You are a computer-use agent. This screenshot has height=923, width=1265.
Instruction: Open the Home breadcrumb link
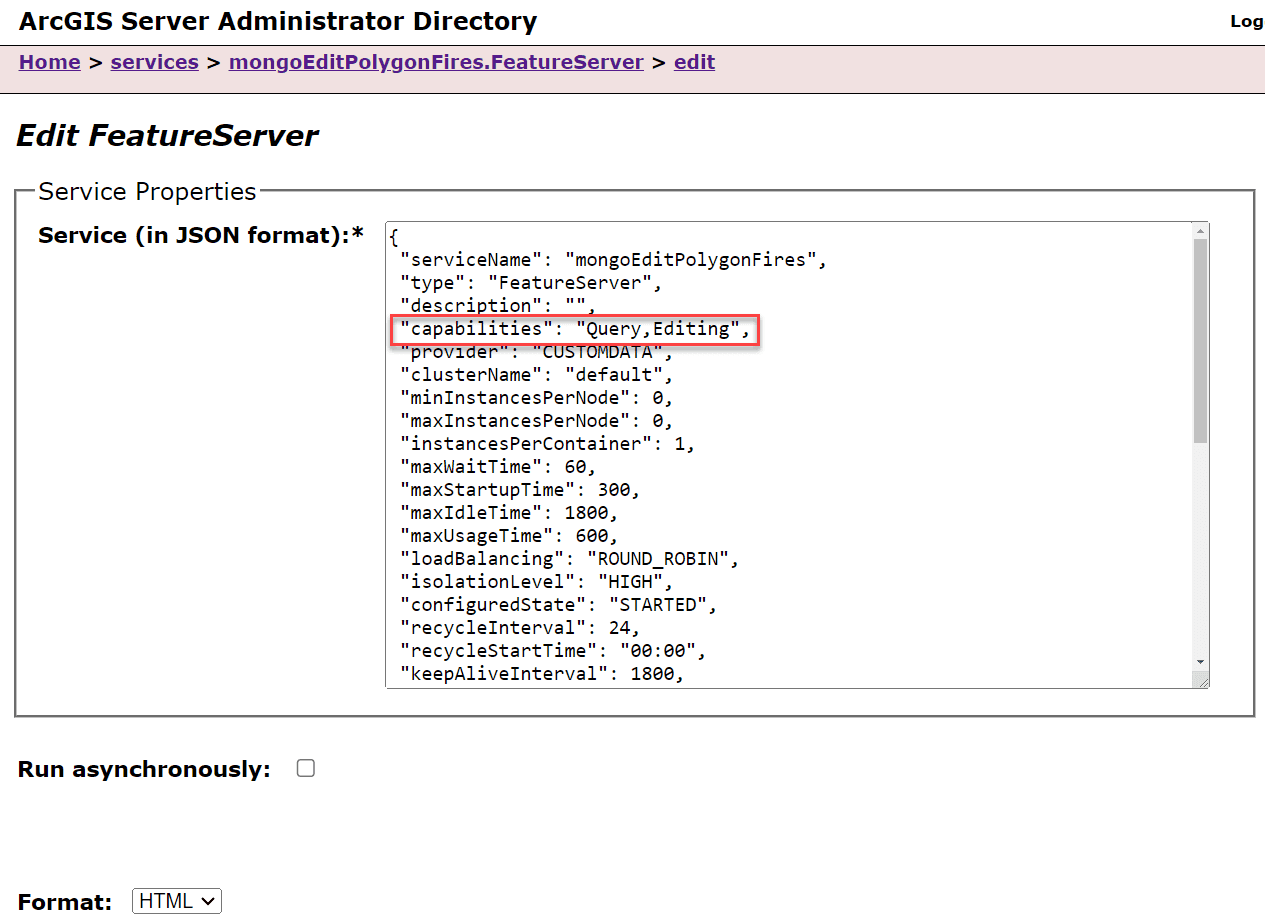coord(49,62)
